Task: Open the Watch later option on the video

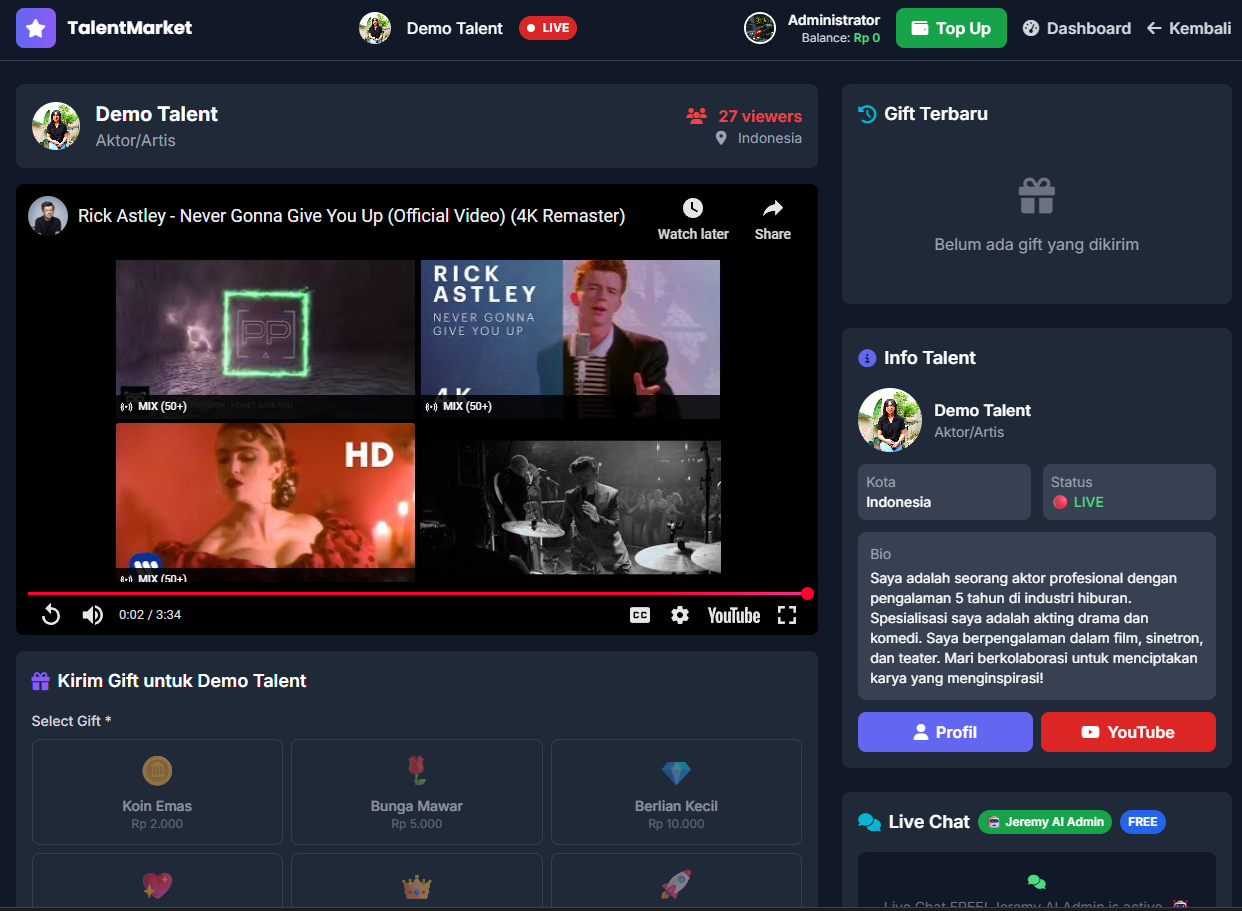Action: point(693,218)
